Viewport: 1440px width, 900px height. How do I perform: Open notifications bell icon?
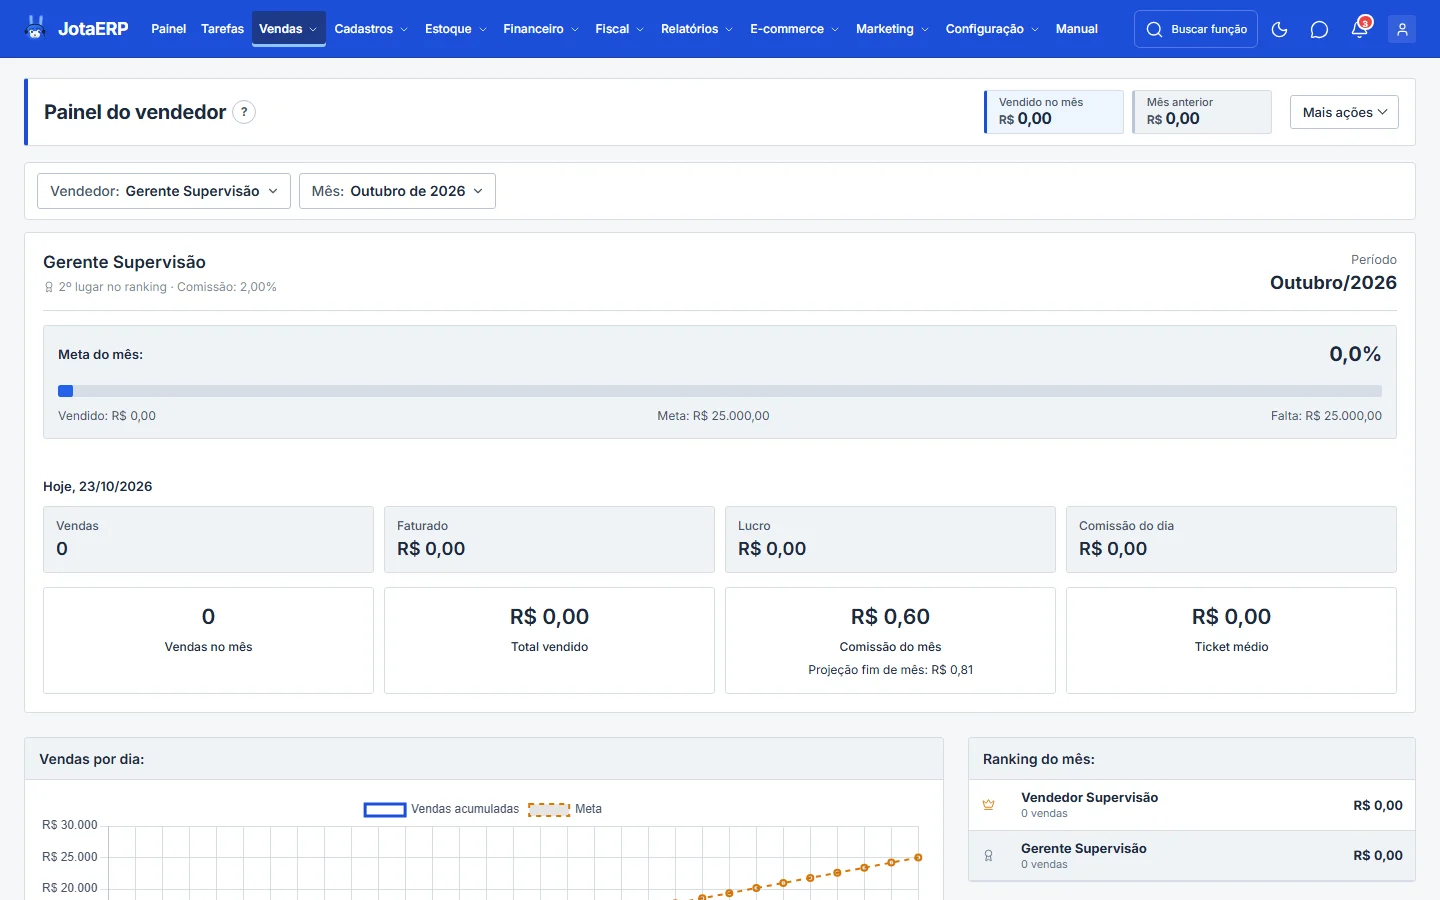click(1360, 28)
